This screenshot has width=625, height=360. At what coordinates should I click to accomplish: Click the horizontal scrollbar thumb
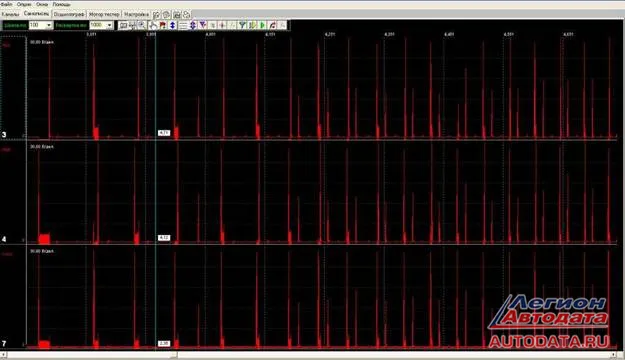tap(175, 354)
